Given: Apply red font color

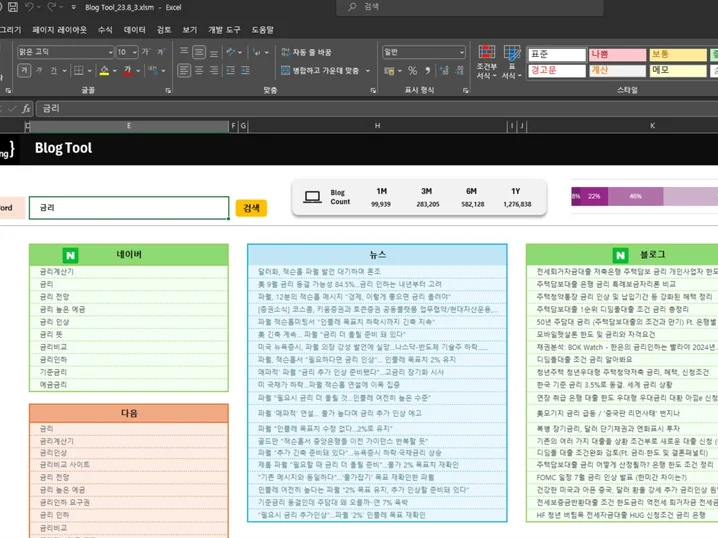Looking at the screenshot, I should [x=128, y=71].
